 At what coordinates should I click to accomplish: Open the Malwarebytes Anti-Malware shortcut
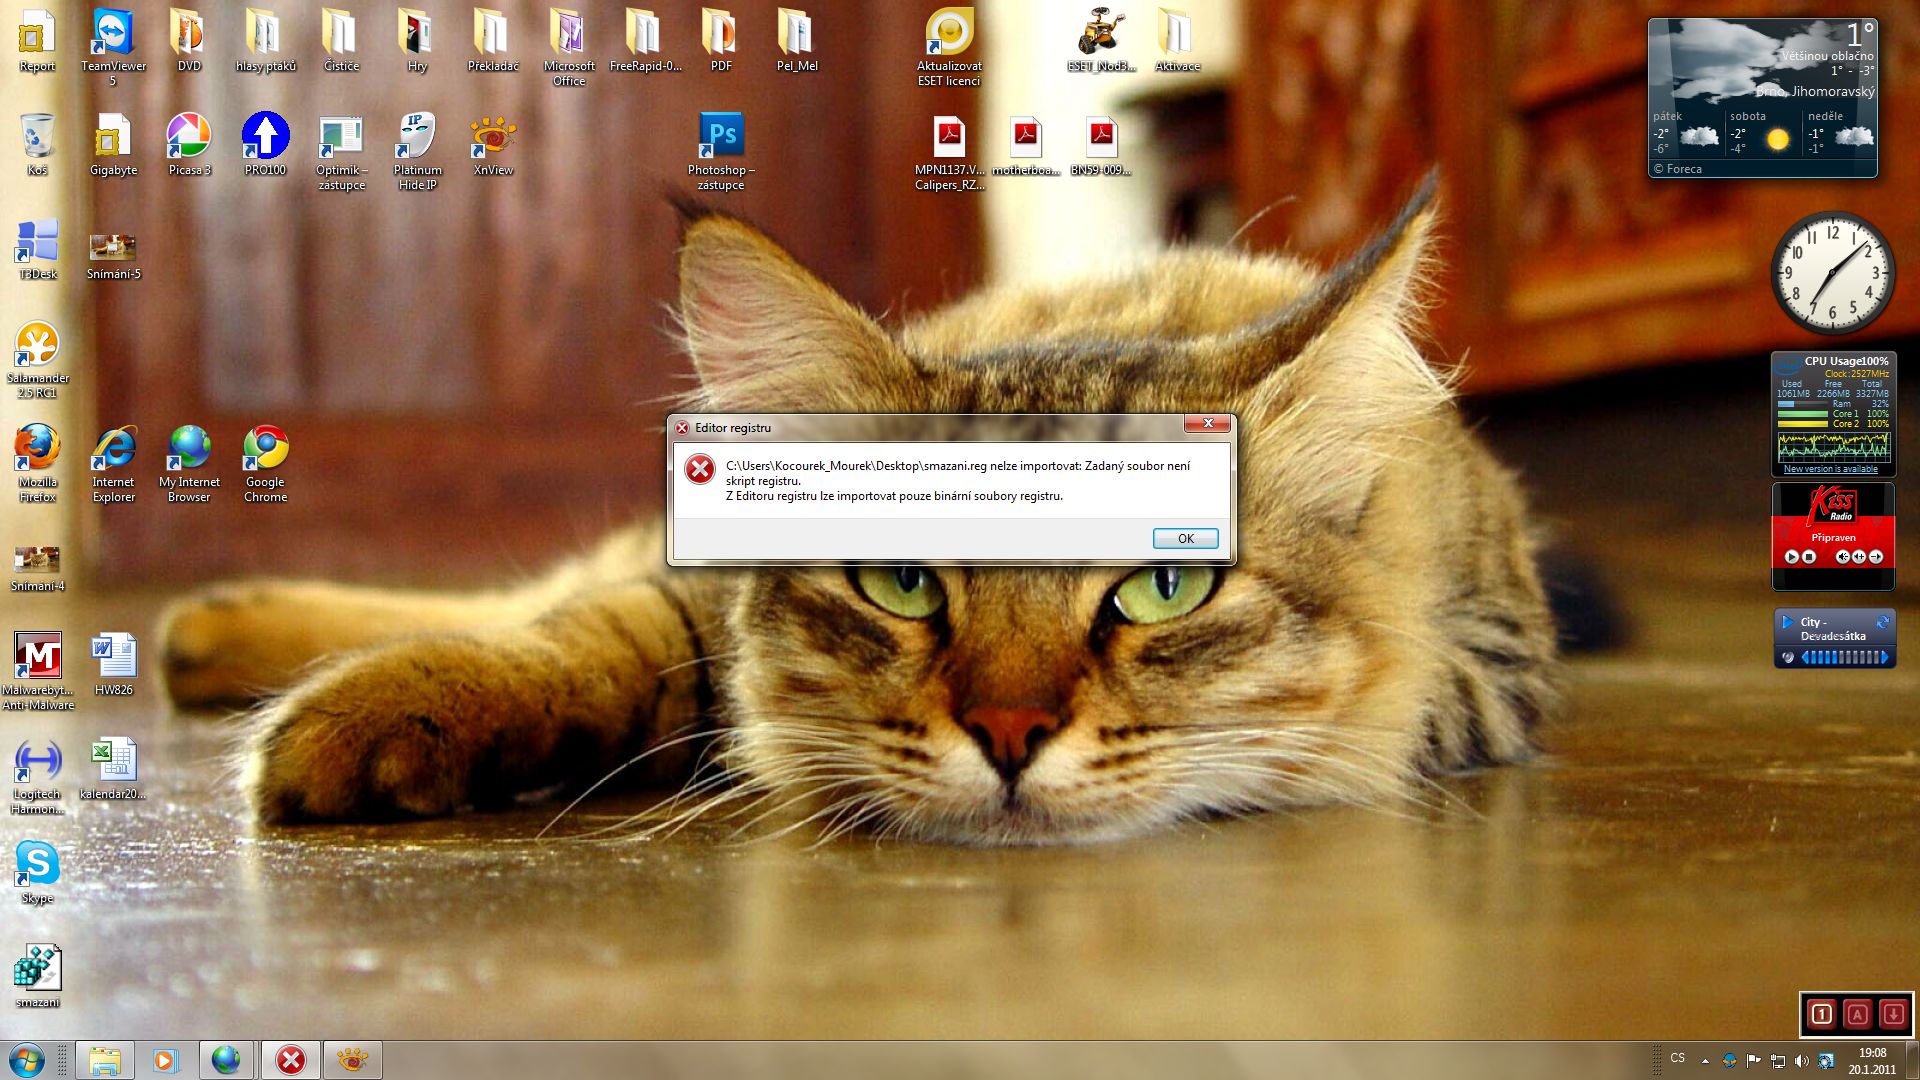[38, 657]
